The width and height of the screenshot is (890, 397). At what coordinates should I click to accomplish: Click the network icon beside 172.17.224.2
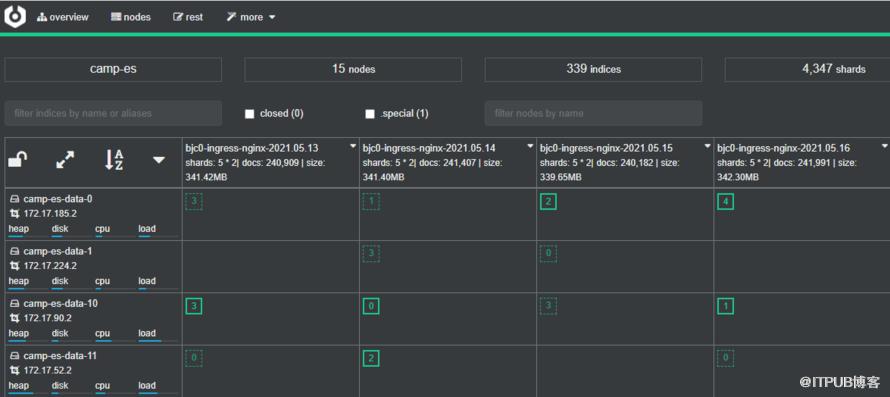point(14,266)
